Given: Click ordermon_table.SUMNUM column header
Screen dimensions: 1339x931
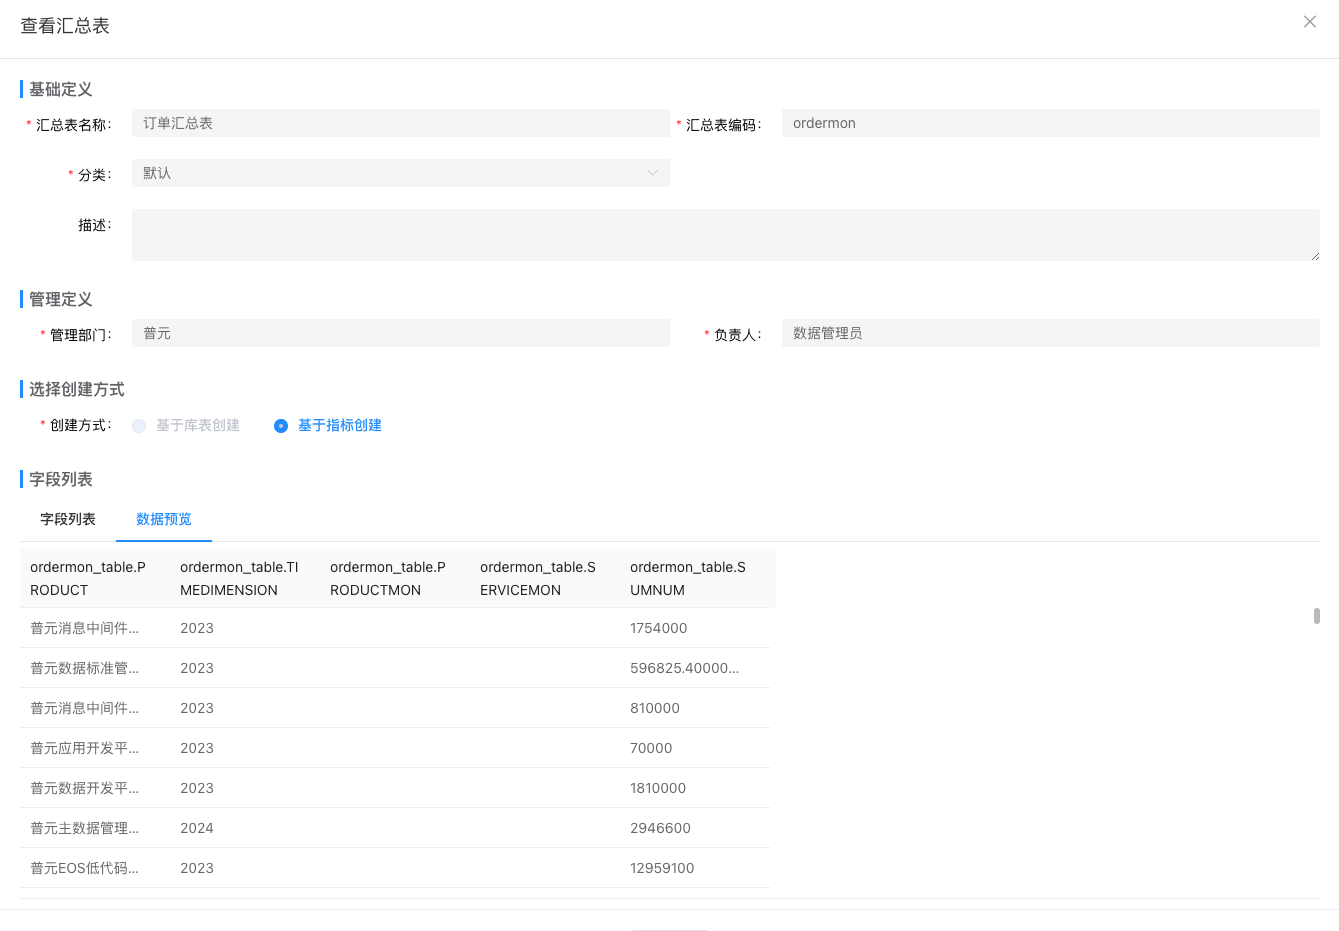Looking at the screenshot, I should click(688, 578).
